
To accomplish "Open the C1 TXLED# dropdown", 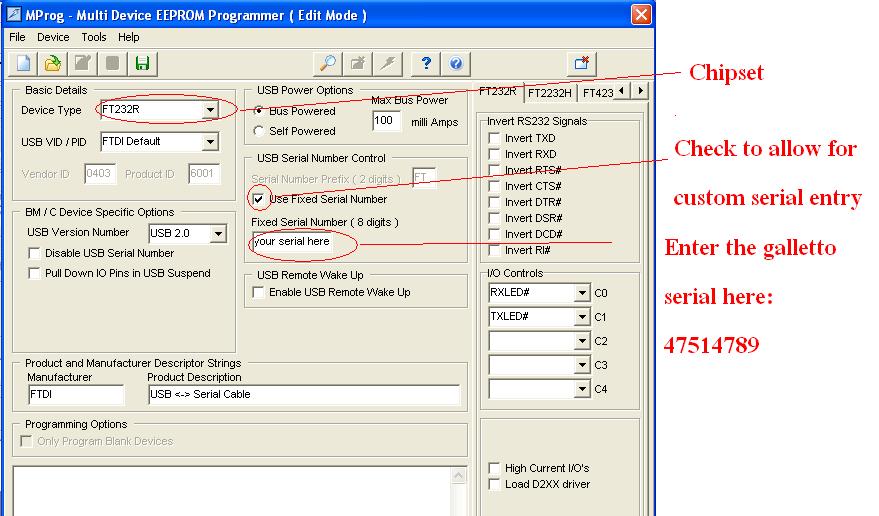I will (582, 317).
